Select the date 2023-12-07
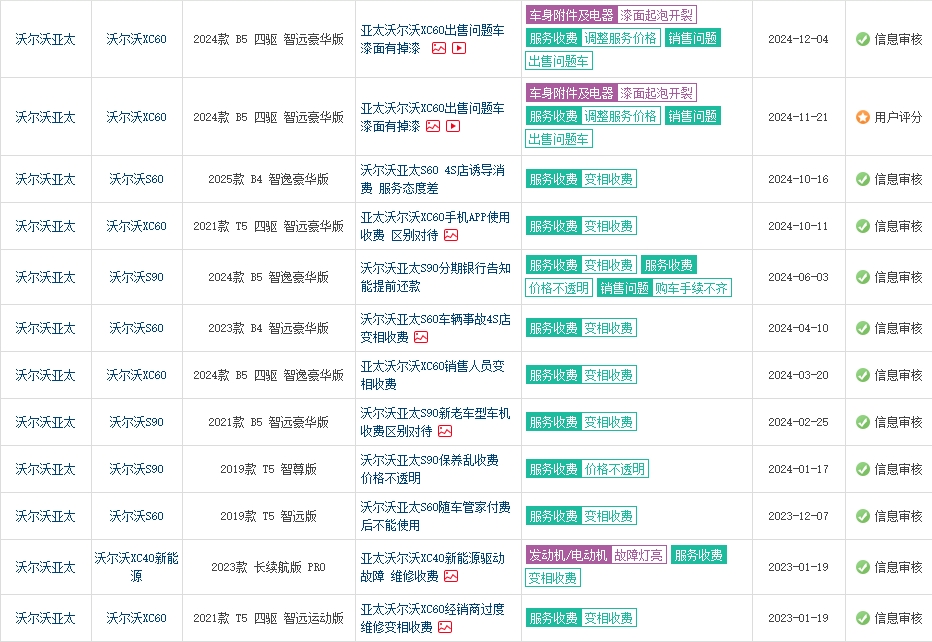The image size is (932, 642). pos(798,516)
